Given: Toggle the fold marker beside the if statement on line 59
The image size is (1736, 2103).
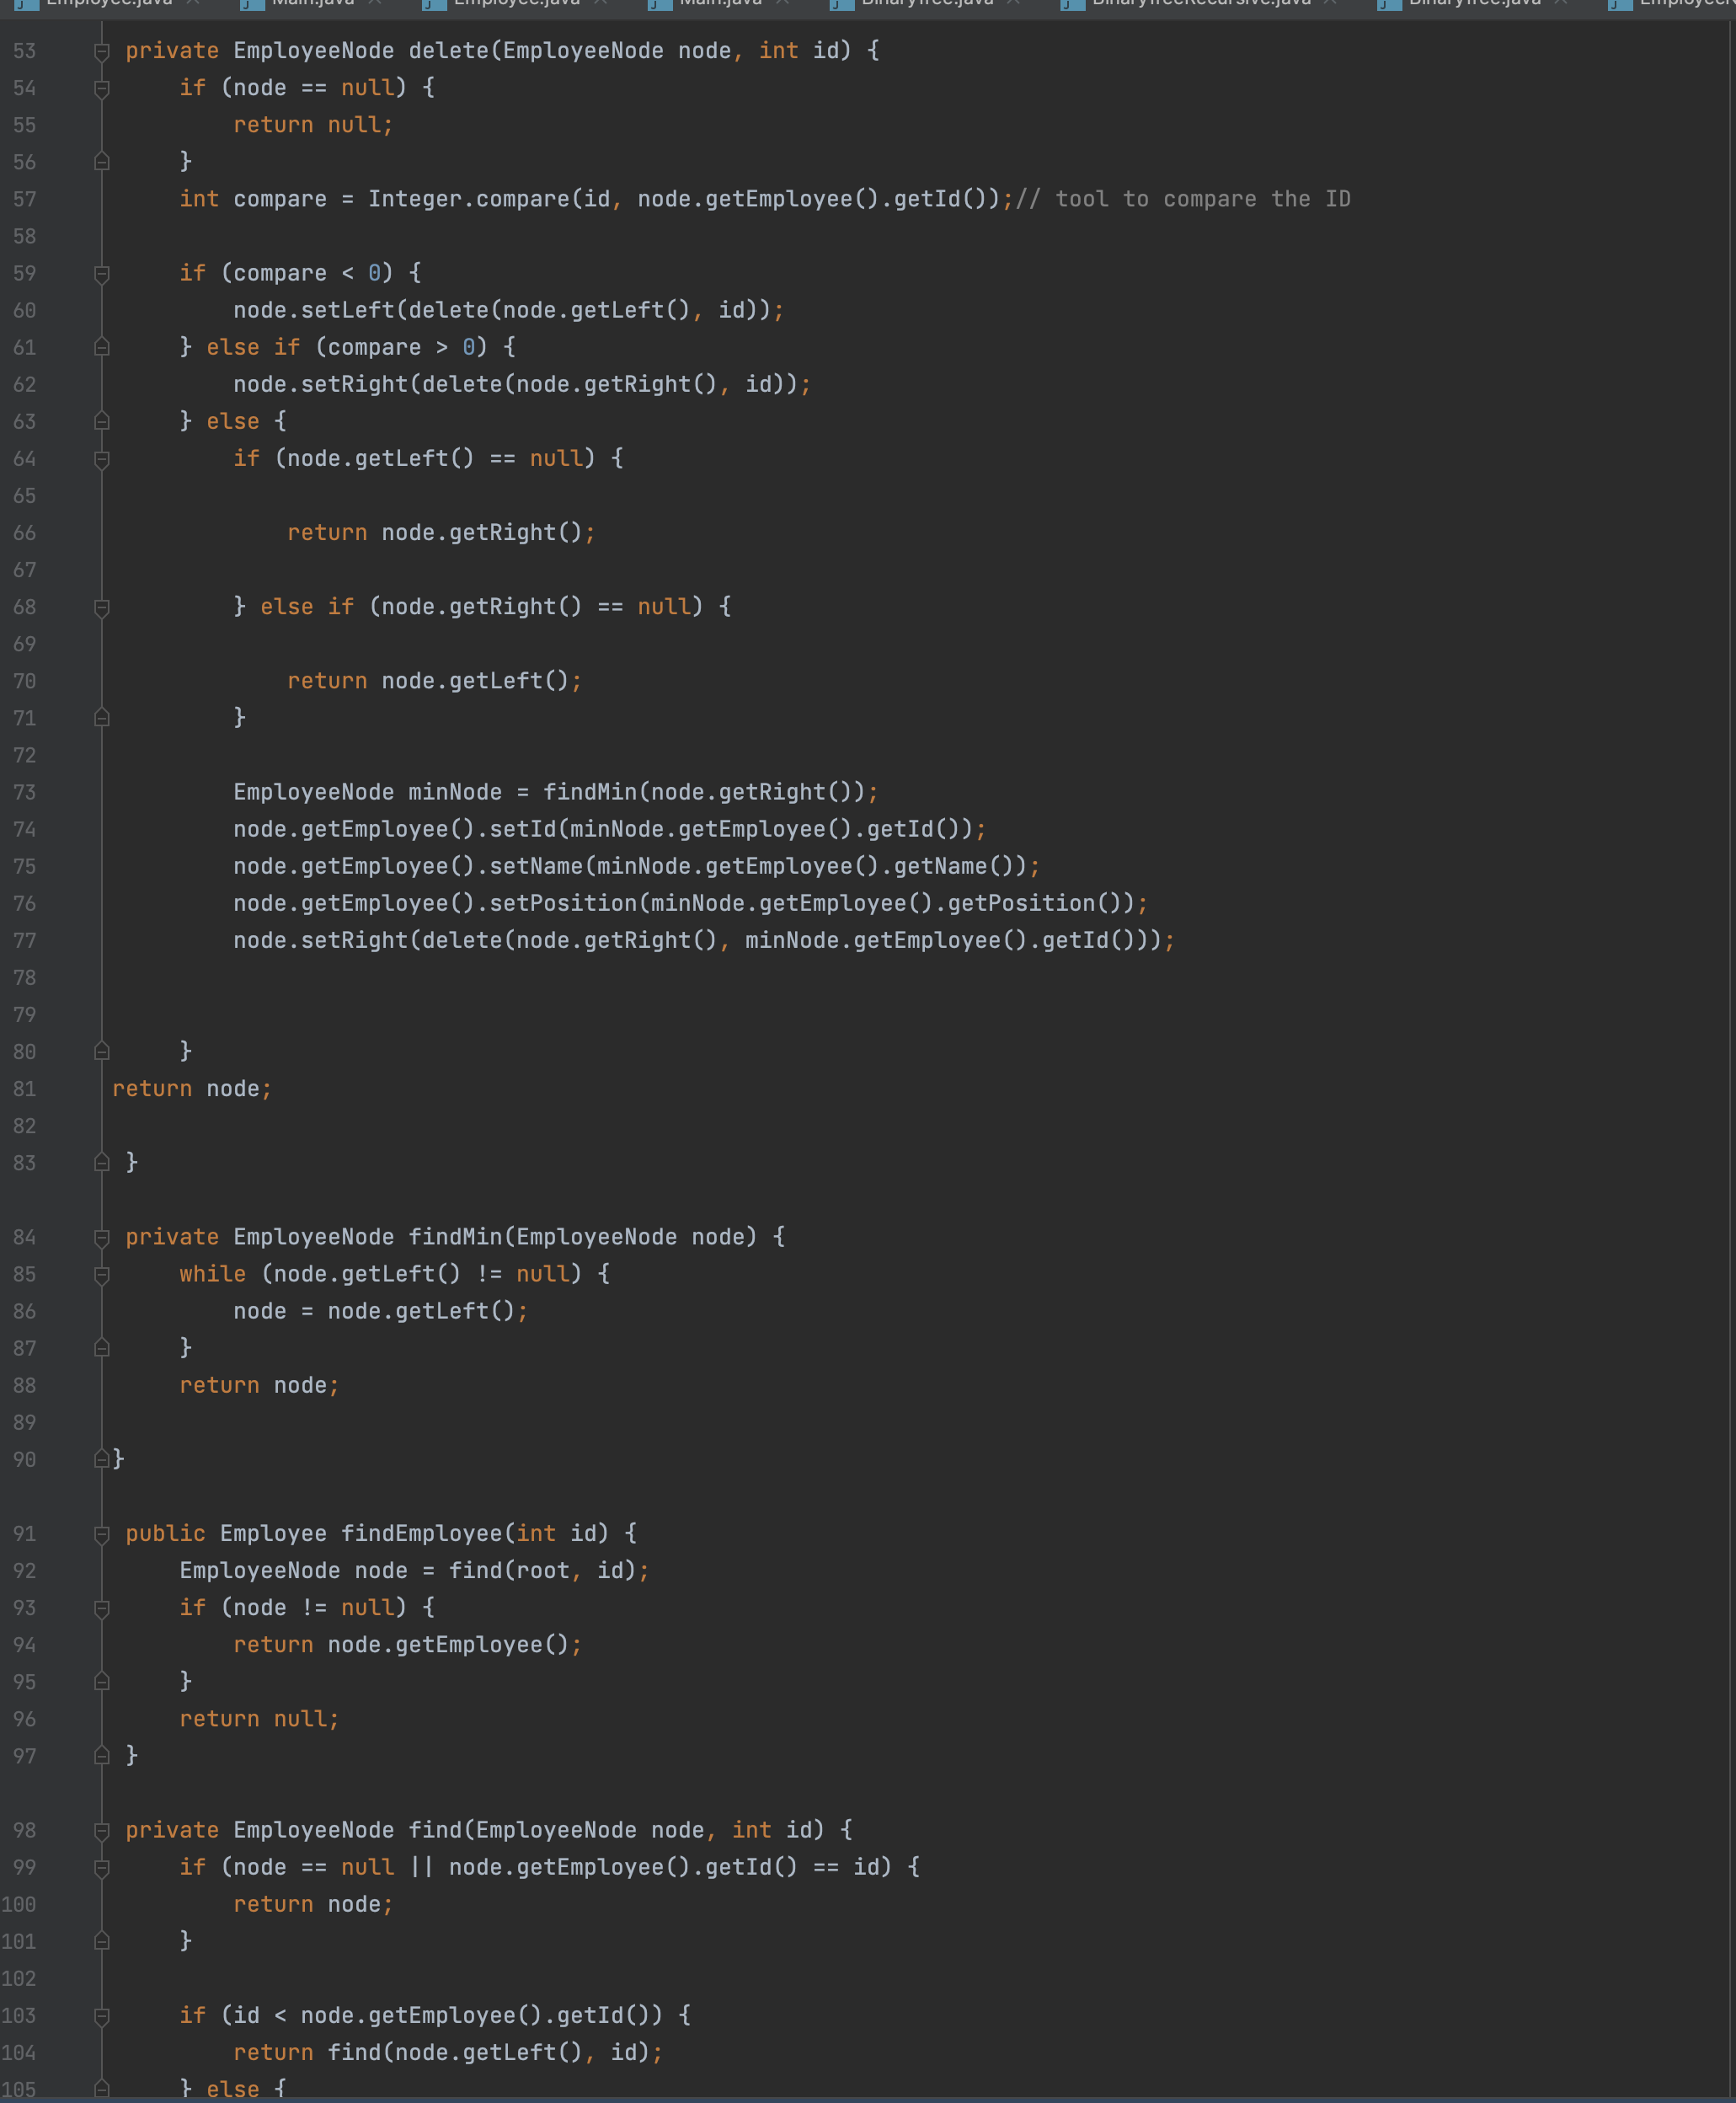Looking at the screenshot, I should pyautogui.click(x=101, y=272).
